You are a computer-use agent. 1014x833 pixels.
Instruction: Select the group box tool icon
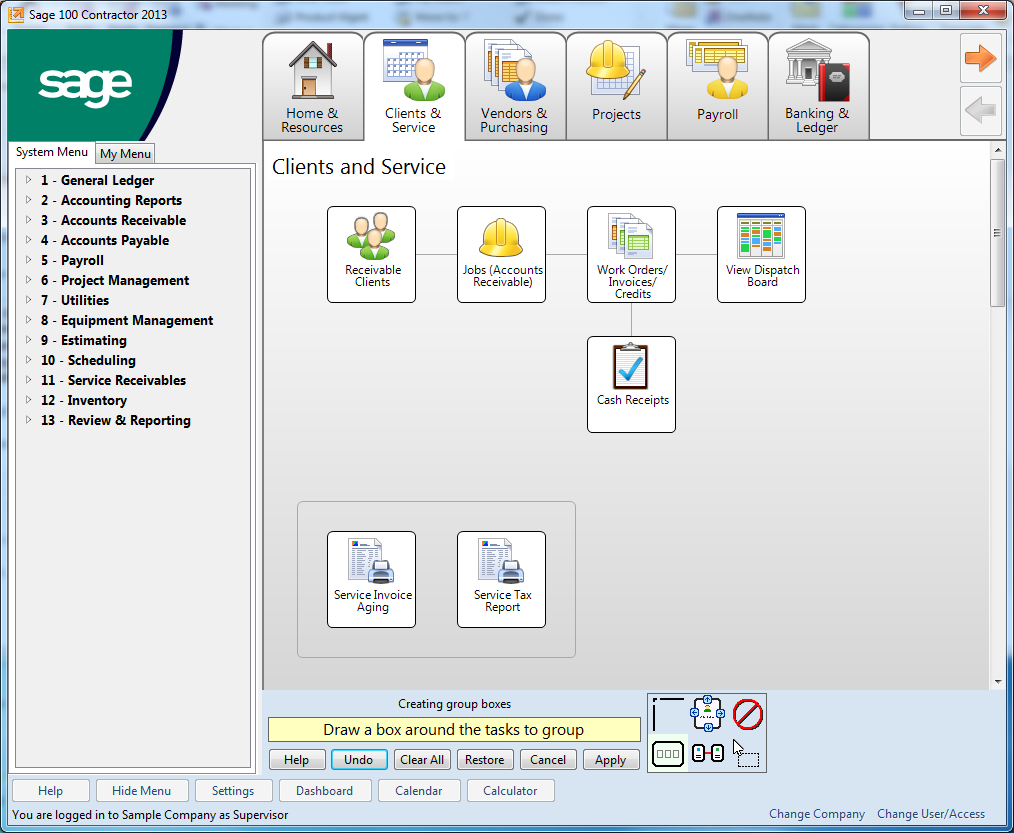668,753
